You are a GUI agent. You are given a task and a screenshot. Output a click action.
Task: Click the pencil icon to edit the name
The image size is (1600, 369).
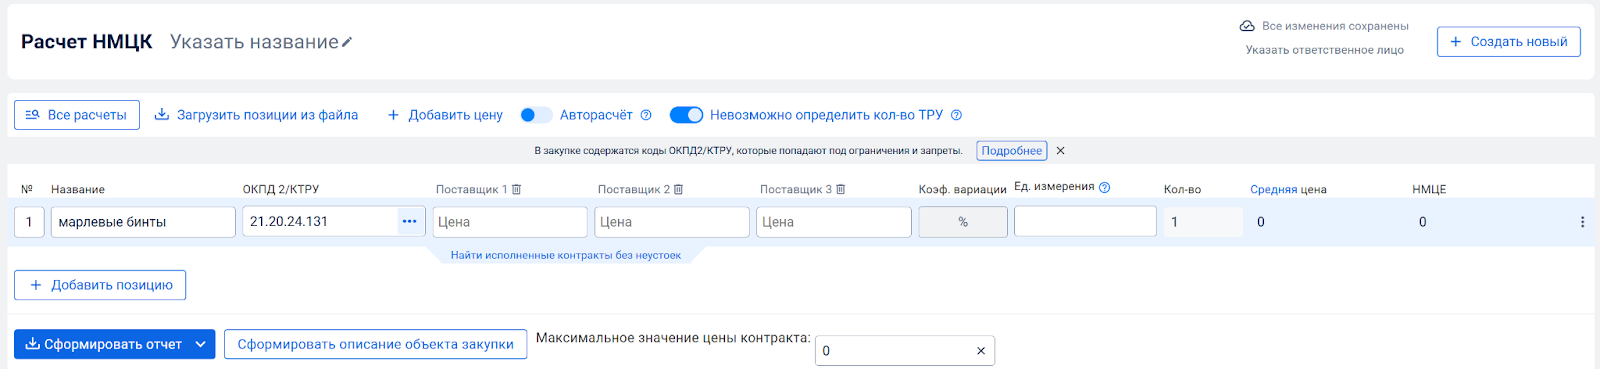[347, 42]
